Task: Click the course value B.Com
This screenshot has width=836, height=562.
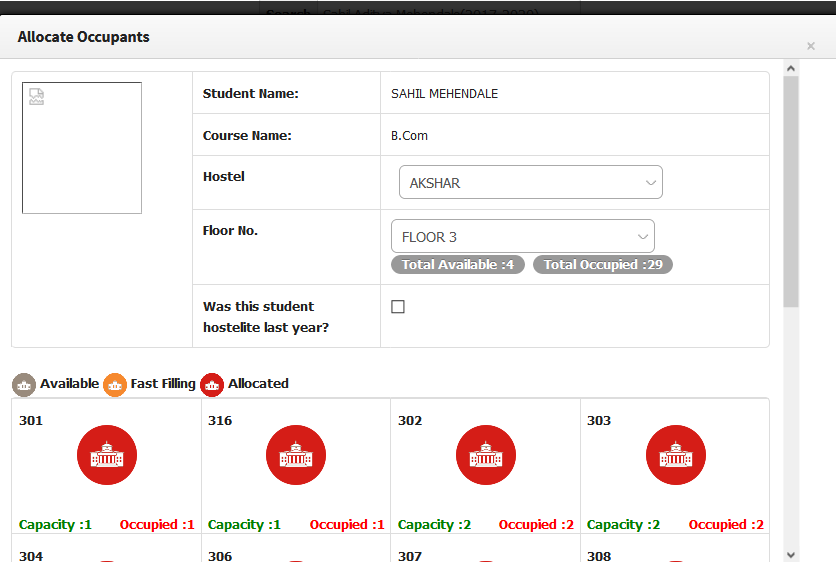Action: coord(409,135)
